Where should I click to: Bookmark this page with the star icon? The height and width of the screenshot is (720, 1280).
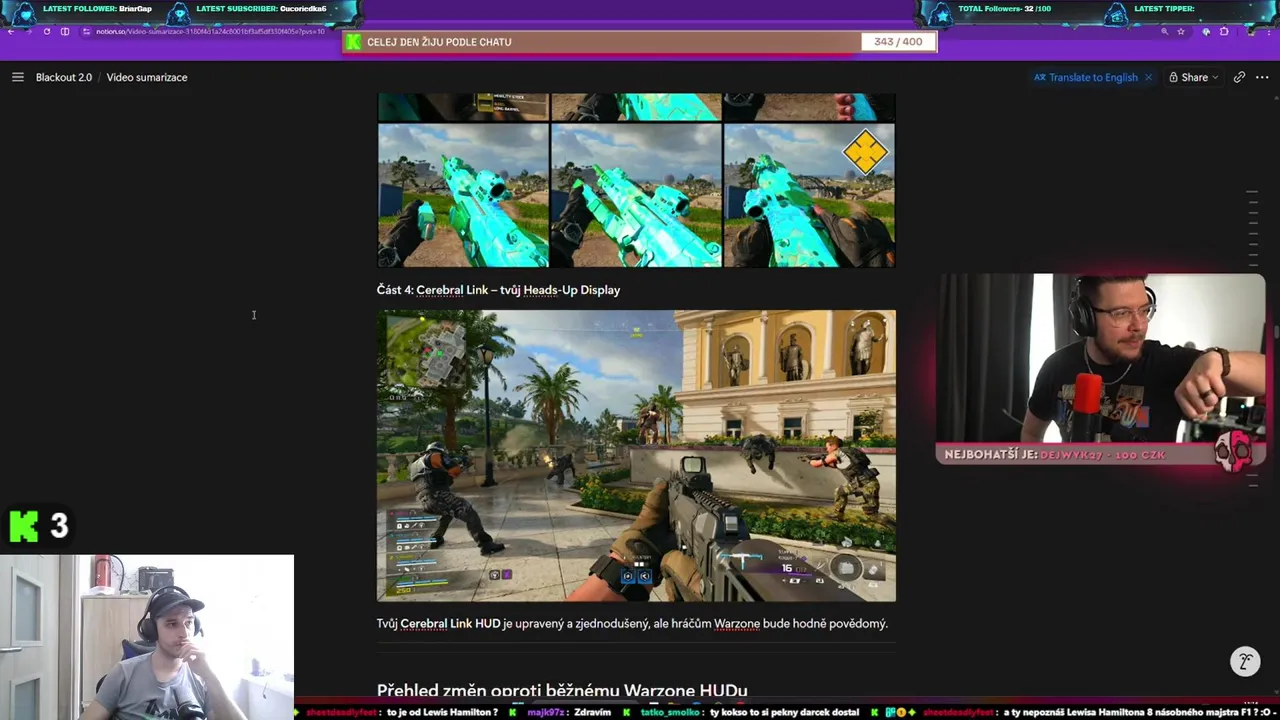click(x=1181, y=32)
